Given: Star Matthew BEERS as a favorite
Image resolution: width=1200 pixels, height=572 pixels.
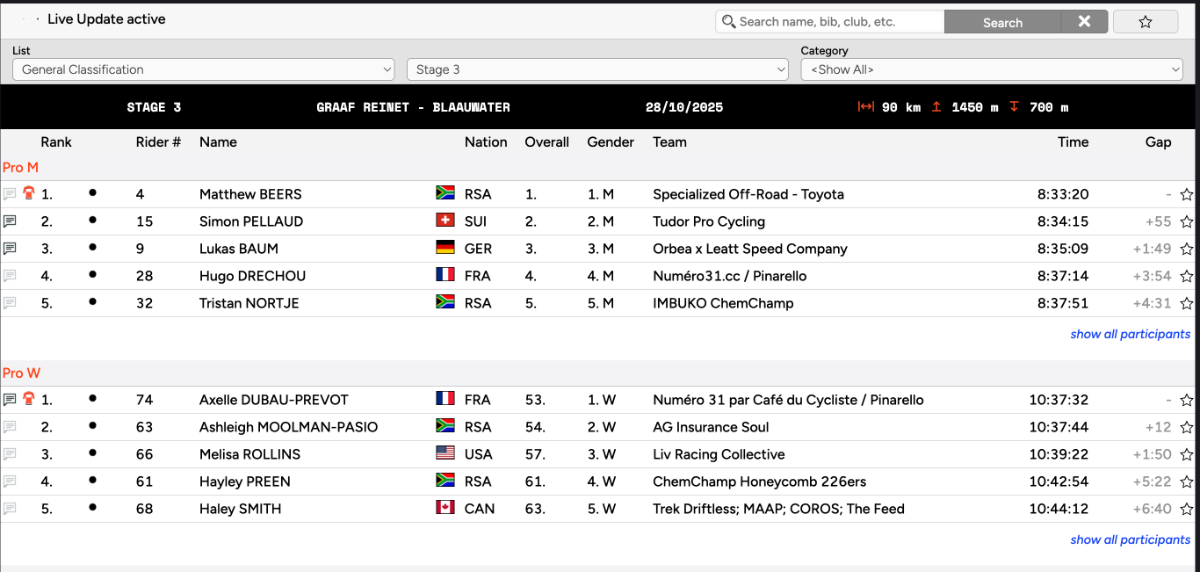Looking at the screenshot, I should tap(1186, 195).
